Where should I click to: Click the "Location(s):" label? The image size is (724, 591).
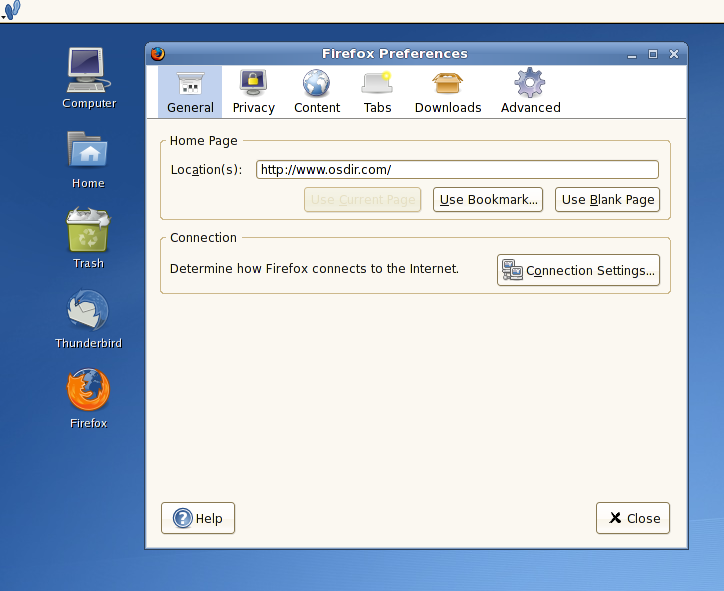tap(206, 170)
